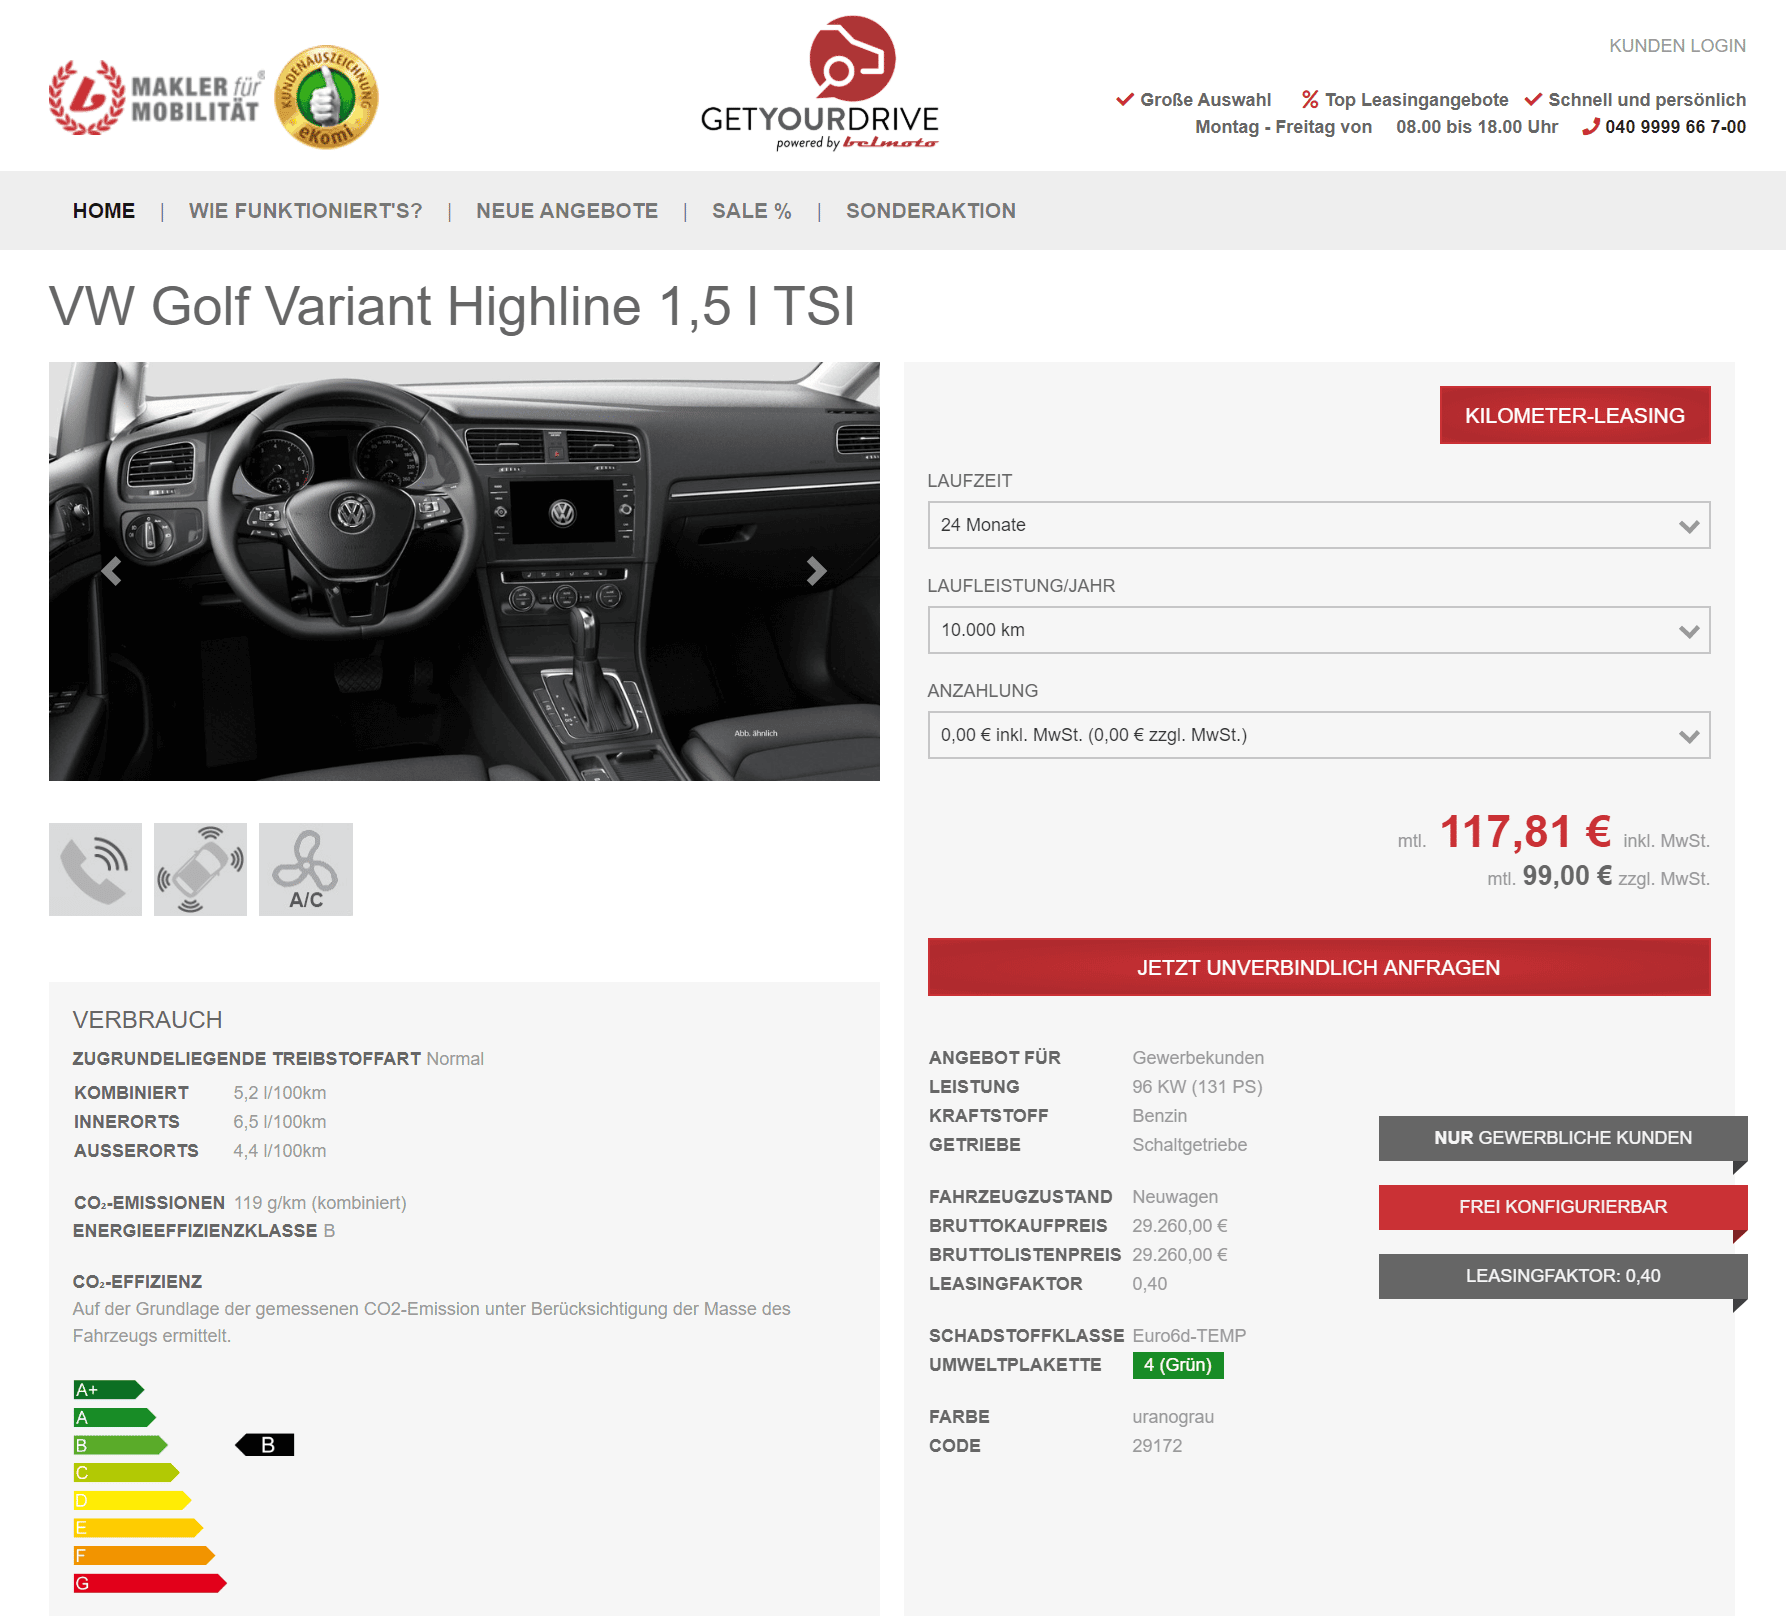Open the Laufleistung/Jahr dropdown 10.000 km
The image size is (1786, 1616).
click(1319, 630)
